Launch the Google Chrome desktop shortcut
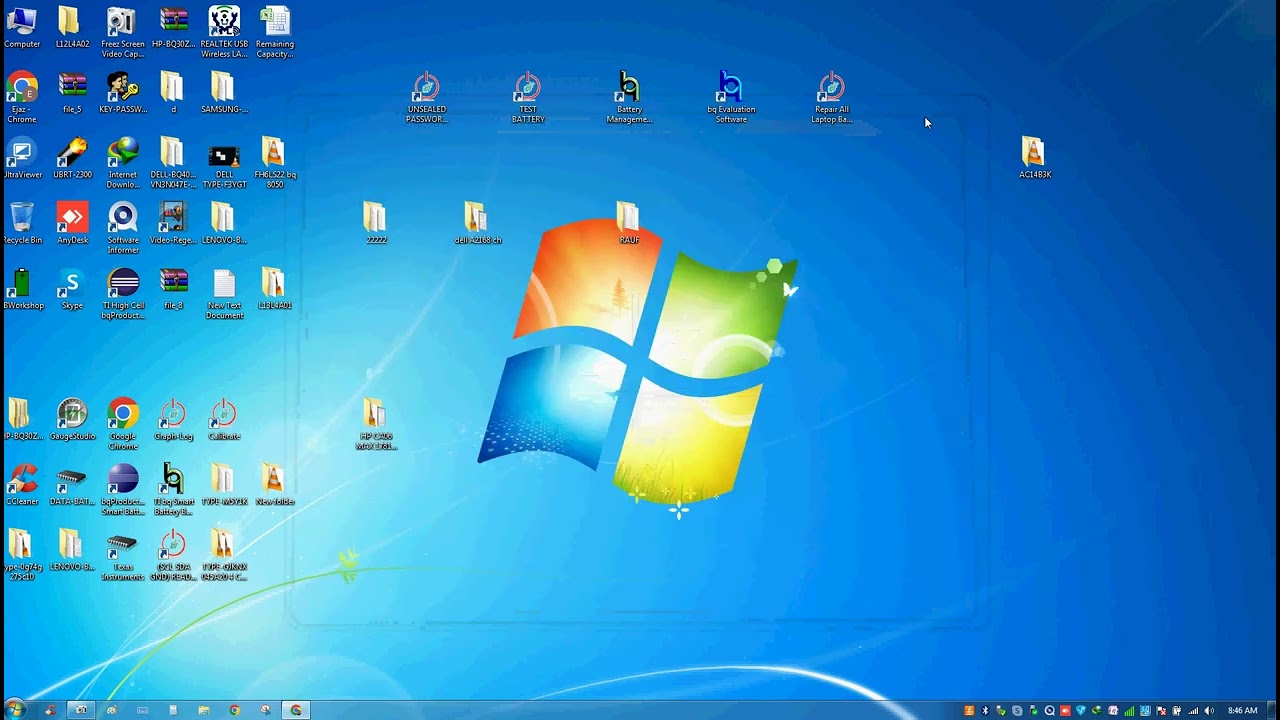Image resolution: width=1280 pixels, height=720 pixels. click(122, 424)
